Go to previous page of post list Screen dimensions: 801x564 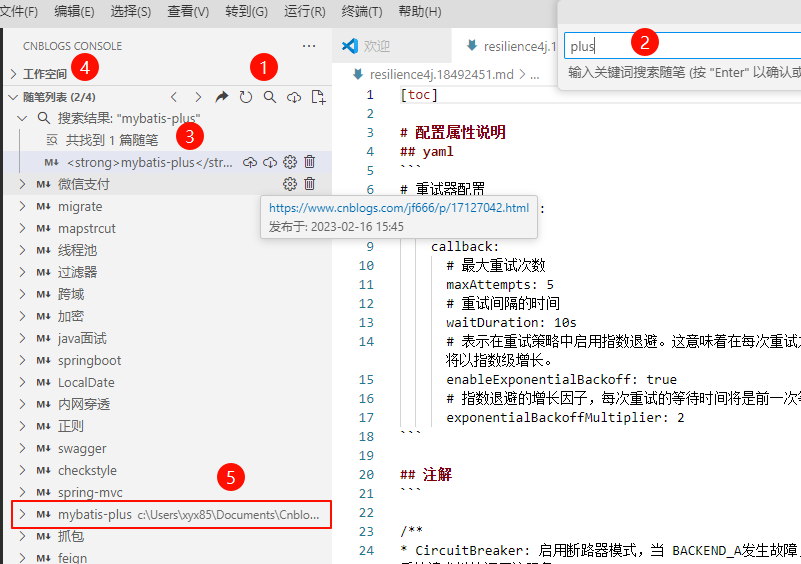[174, 97]
